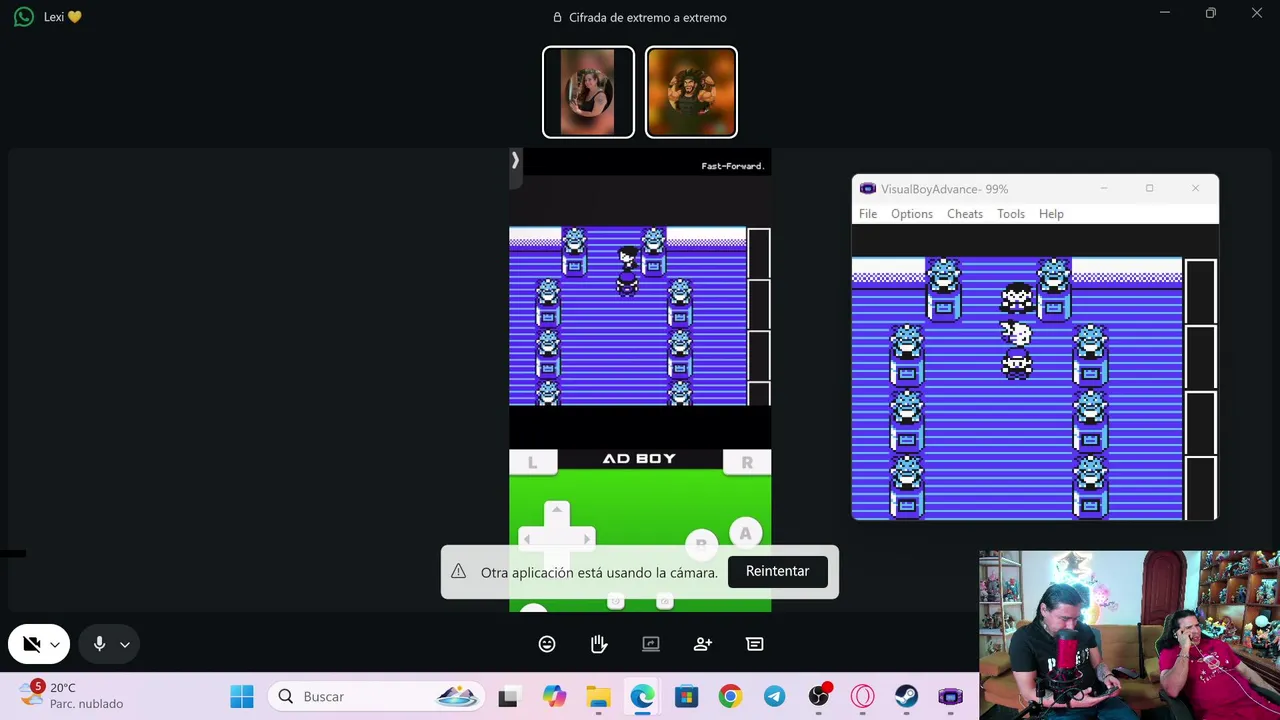
Task: Collapse the shared screen side chevron
Action: pyautogui.click(x=515, y=160)
